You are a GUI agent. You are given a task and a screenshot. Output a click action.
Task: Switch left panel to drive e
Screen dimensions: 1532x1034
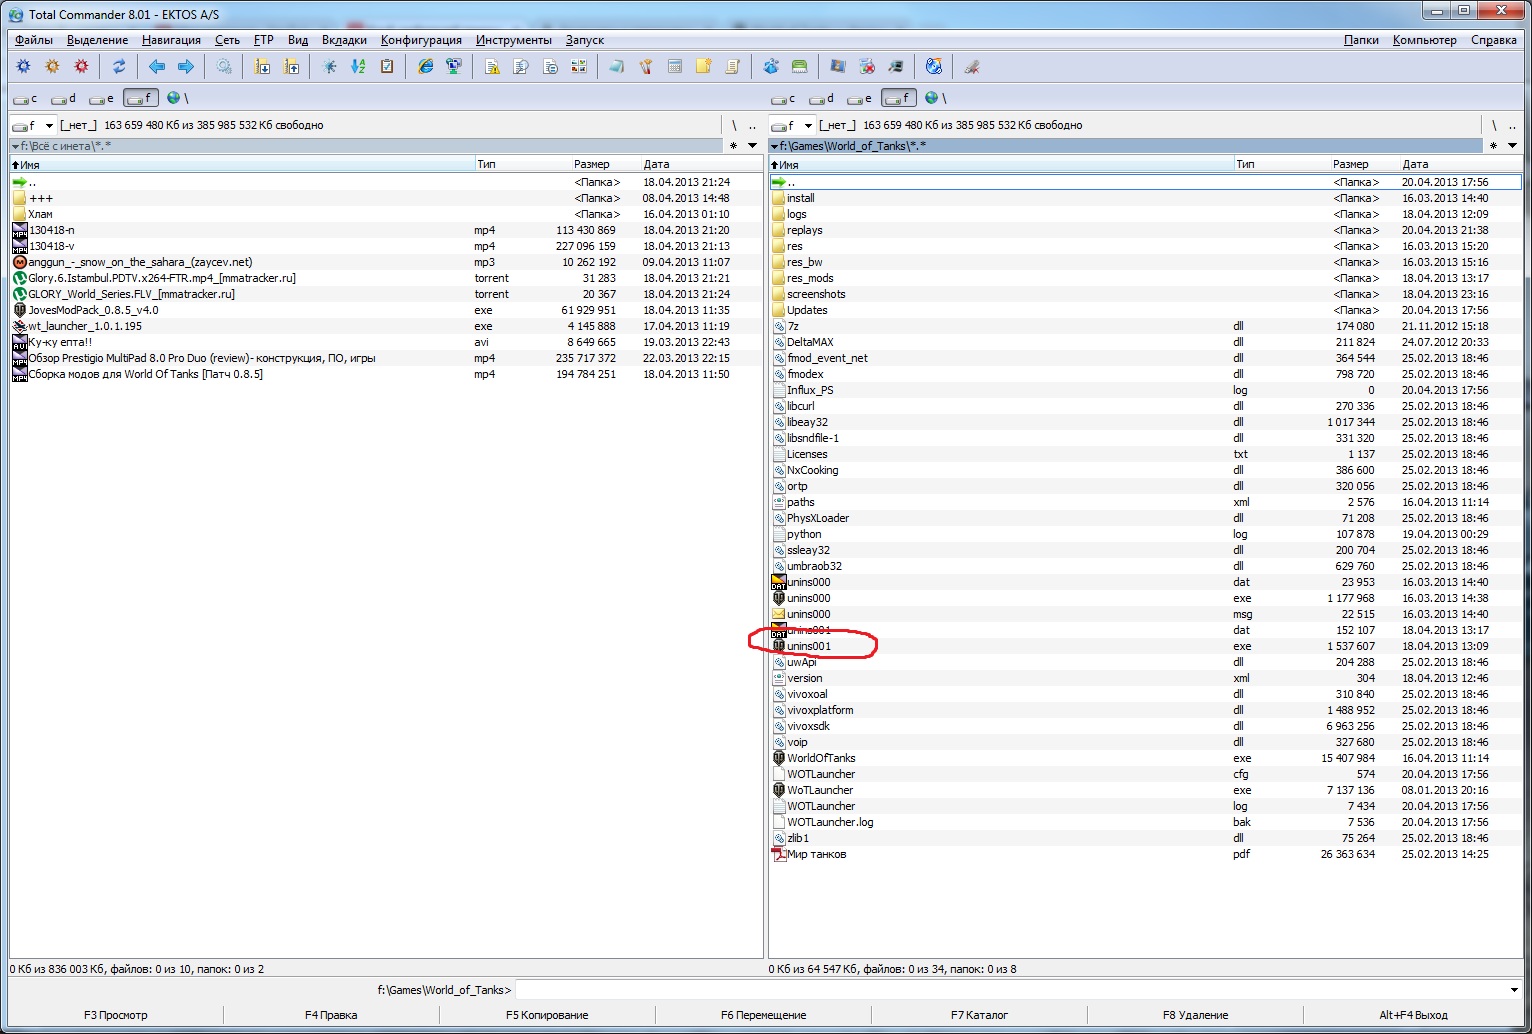tap(102, 98)
